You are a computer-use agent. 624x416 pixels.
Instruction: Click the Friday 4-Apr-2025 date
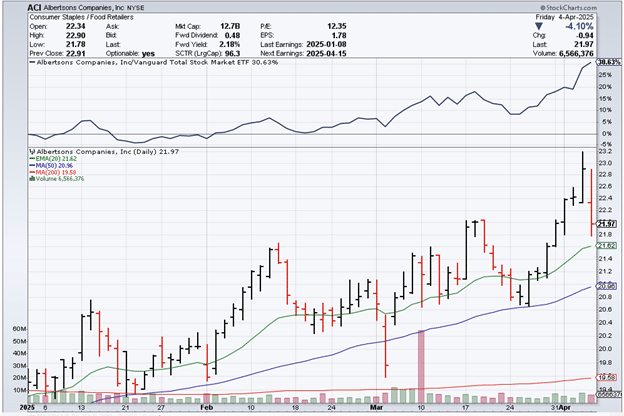click(564, 17)
